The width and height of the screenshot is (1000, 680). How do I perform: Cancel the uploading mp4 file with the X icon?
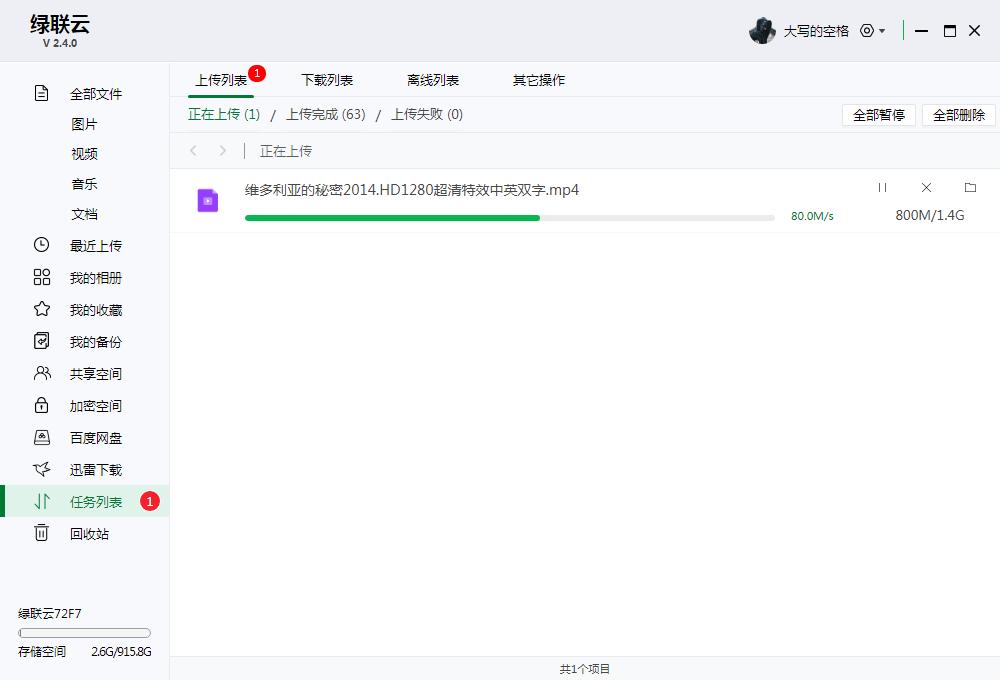coord(926,187)
